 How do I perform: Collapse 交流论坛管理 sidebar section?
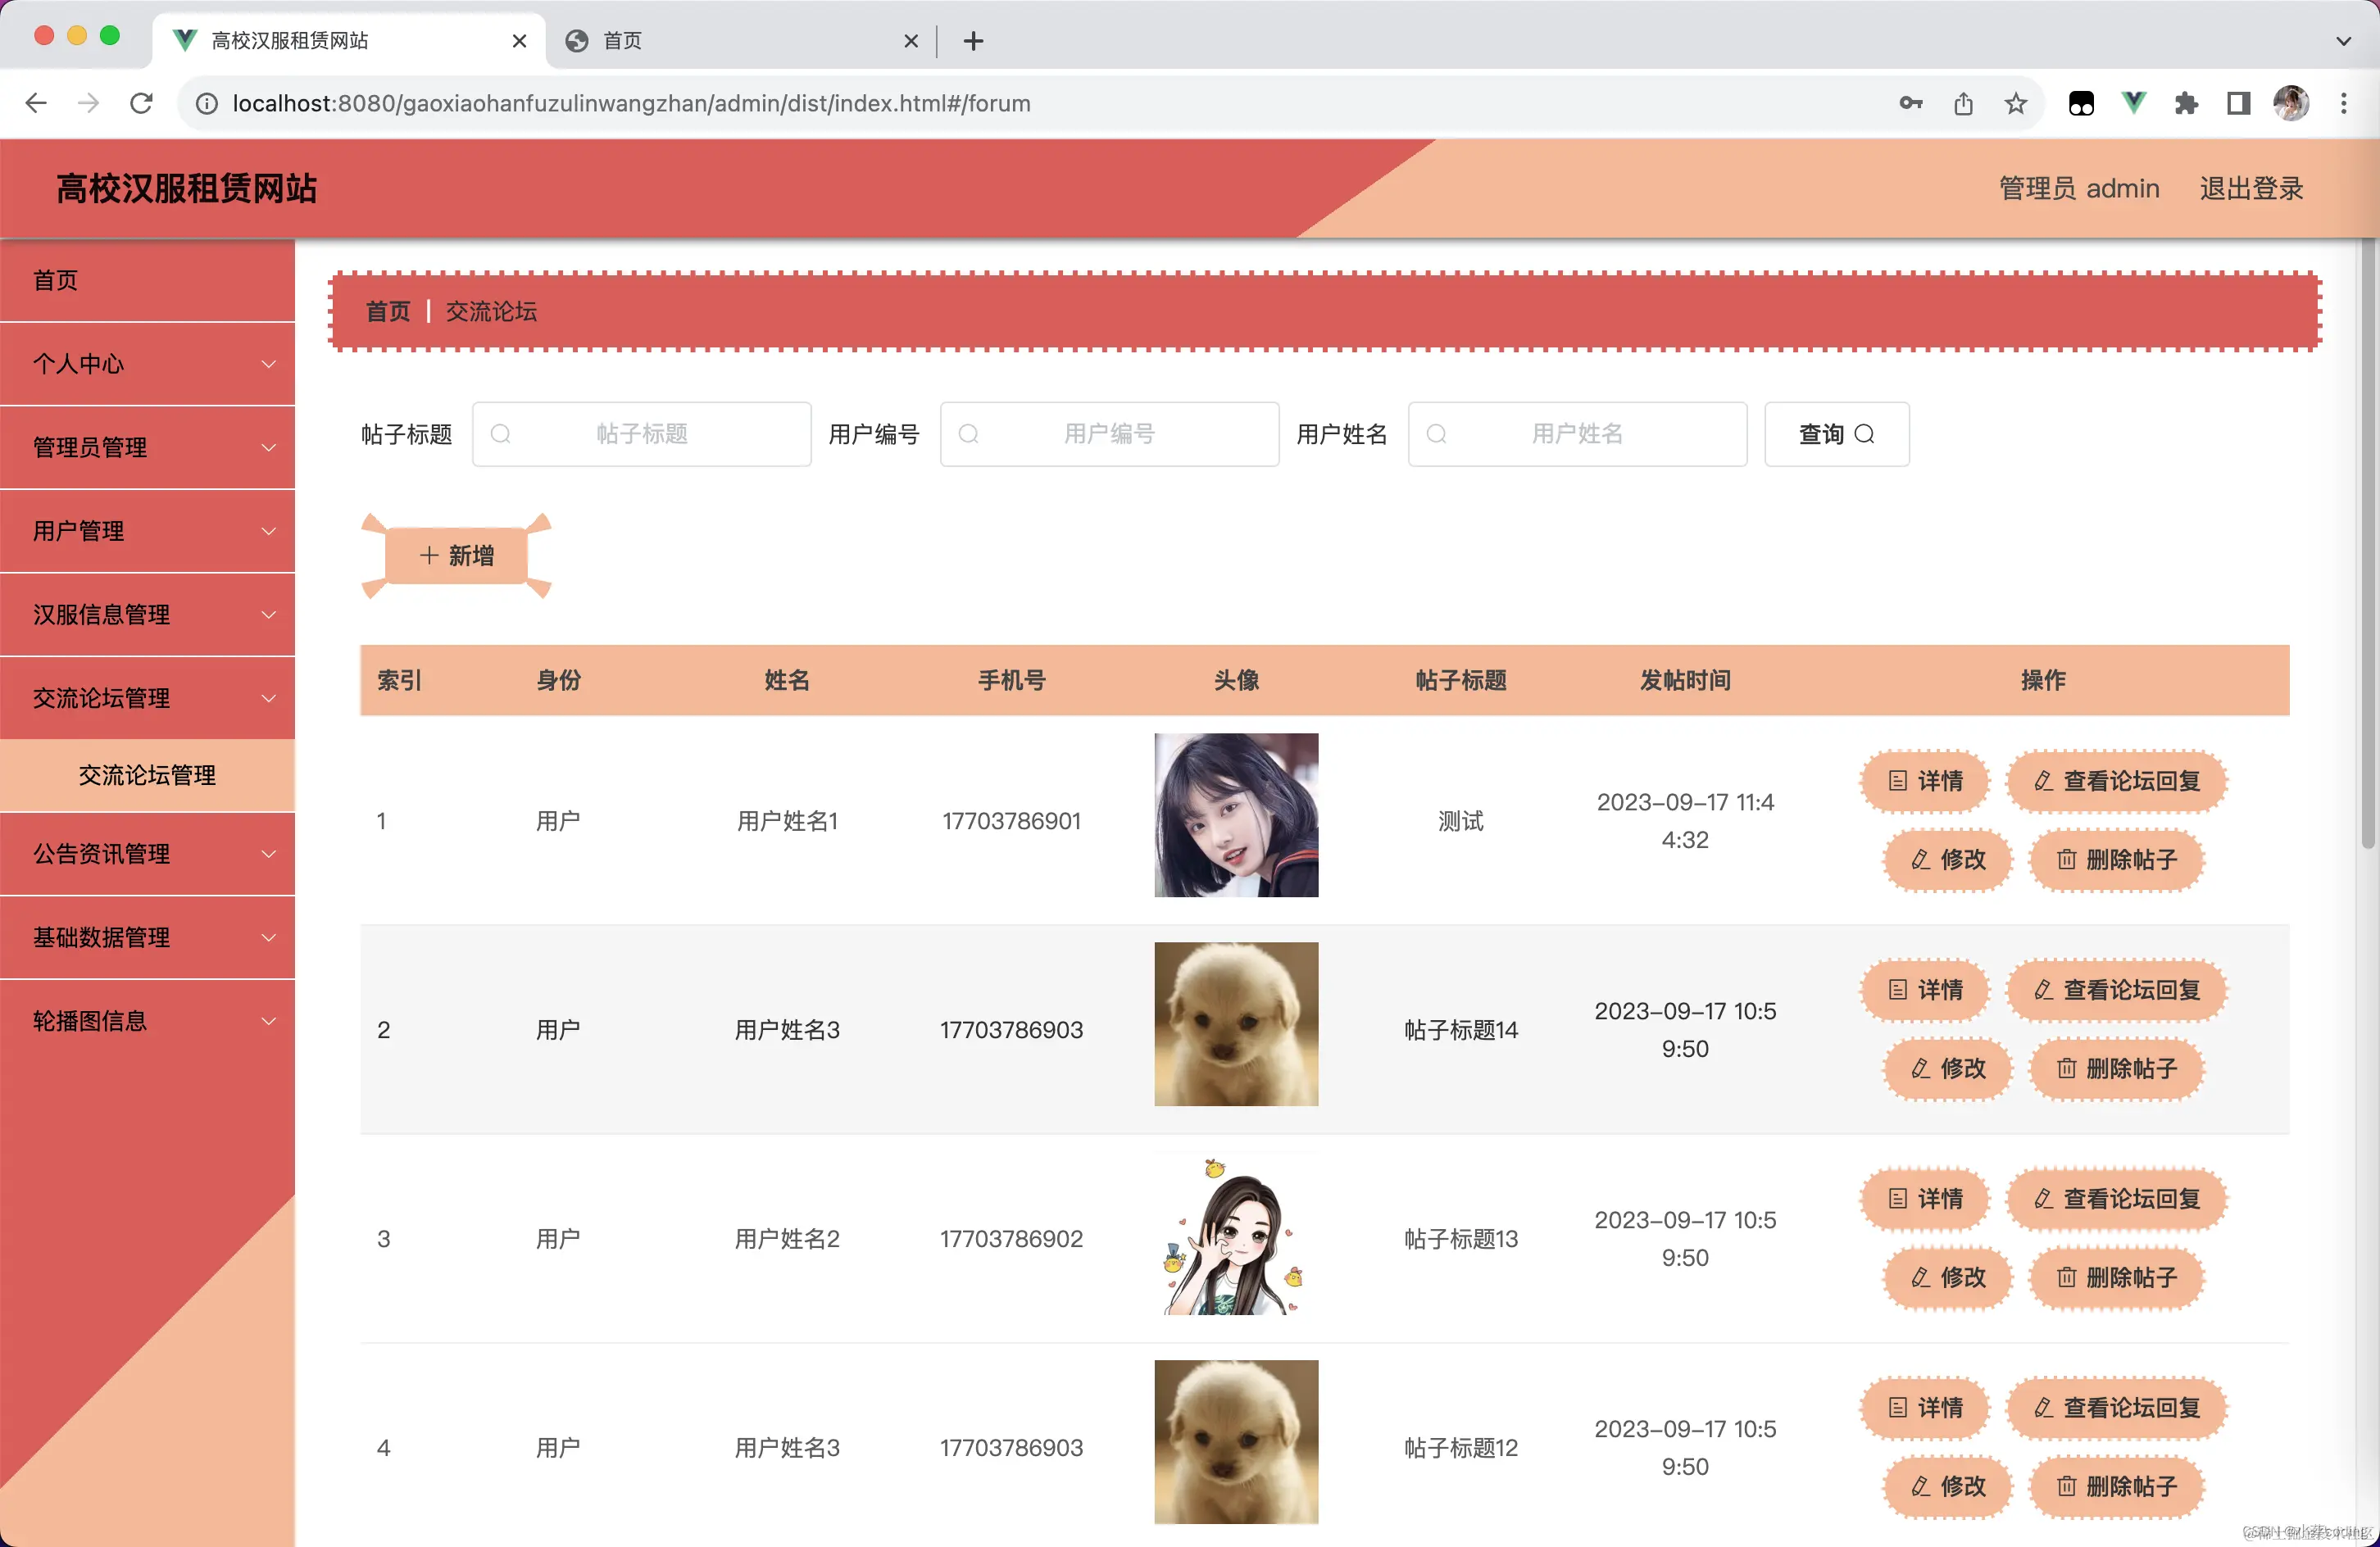[x=148, y=698]
